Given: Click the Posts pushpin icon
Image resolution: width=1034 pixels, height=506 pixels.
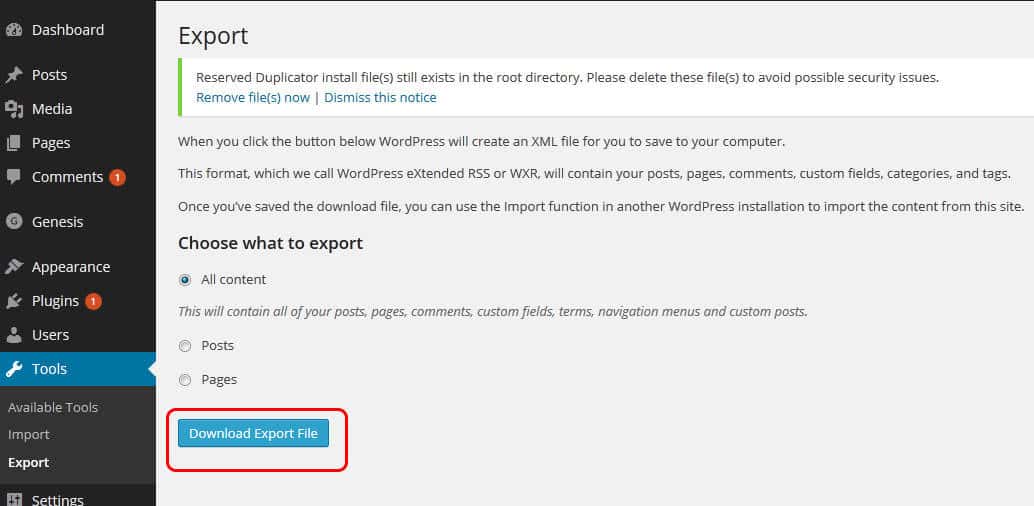Looking at the screenshot, I should [14, 75].
